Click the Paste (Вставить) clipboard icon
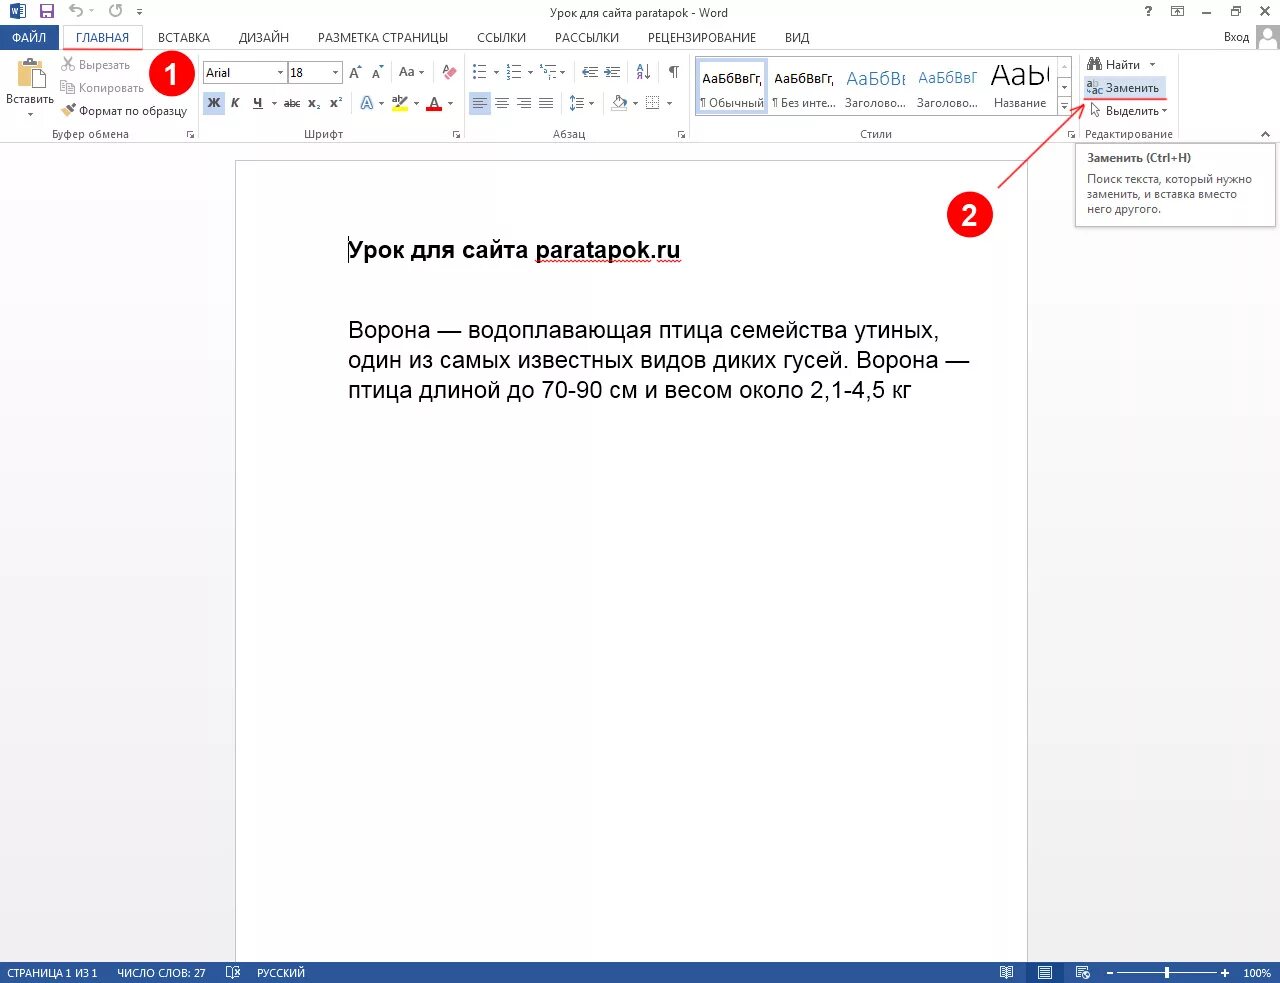This screenshot has height=983, width=1280. pyautogui.click(x=30, y=74)
